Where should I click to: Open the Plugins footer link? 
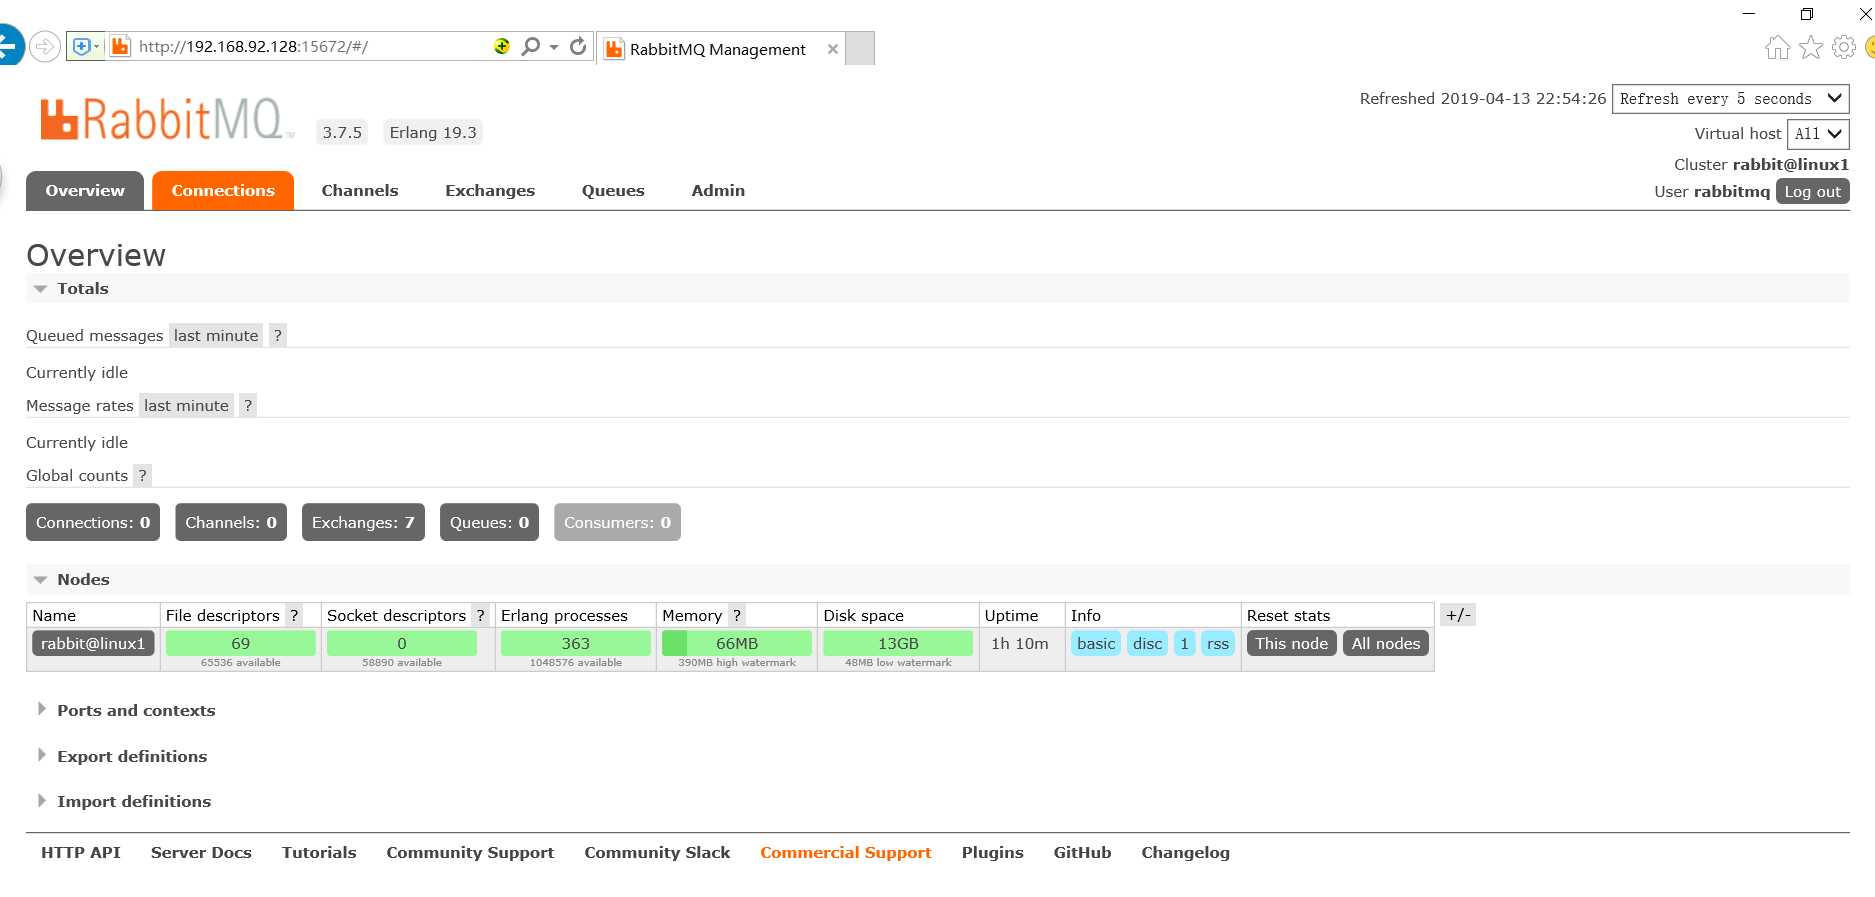[x=993, y=853]
